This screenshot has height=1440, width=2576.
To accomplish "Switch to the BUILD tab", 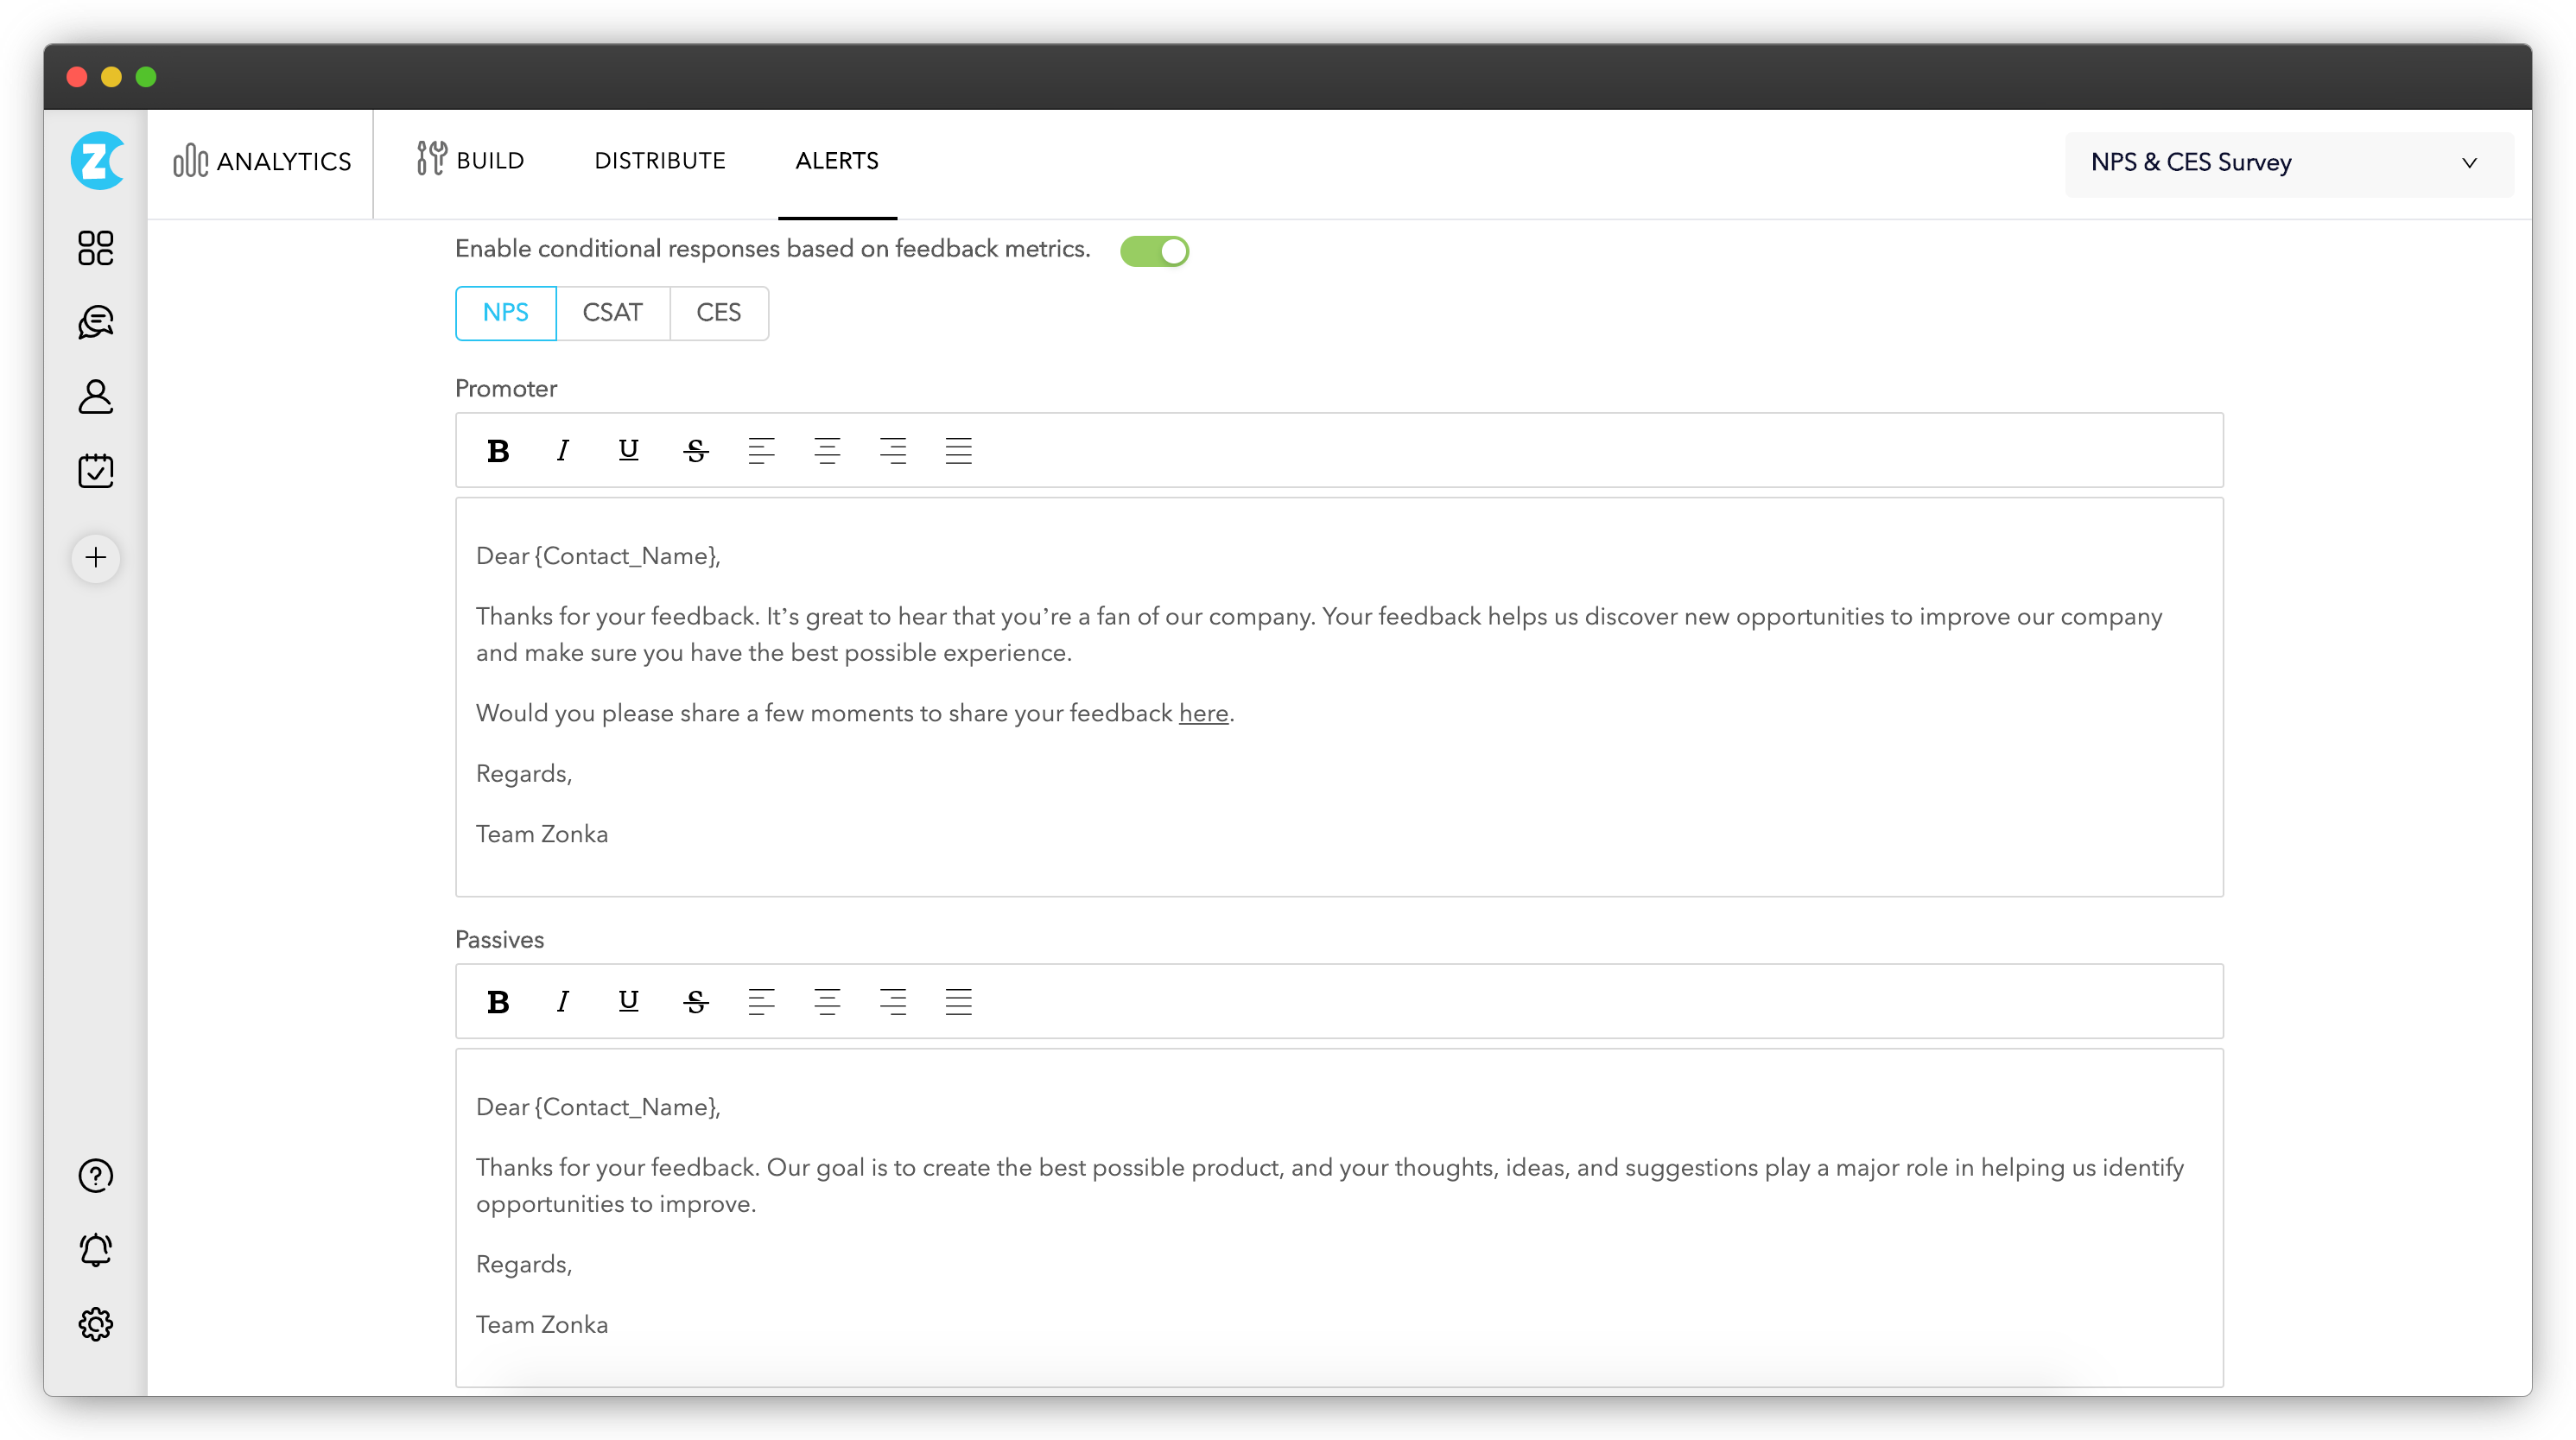I will tap(471, 161).
